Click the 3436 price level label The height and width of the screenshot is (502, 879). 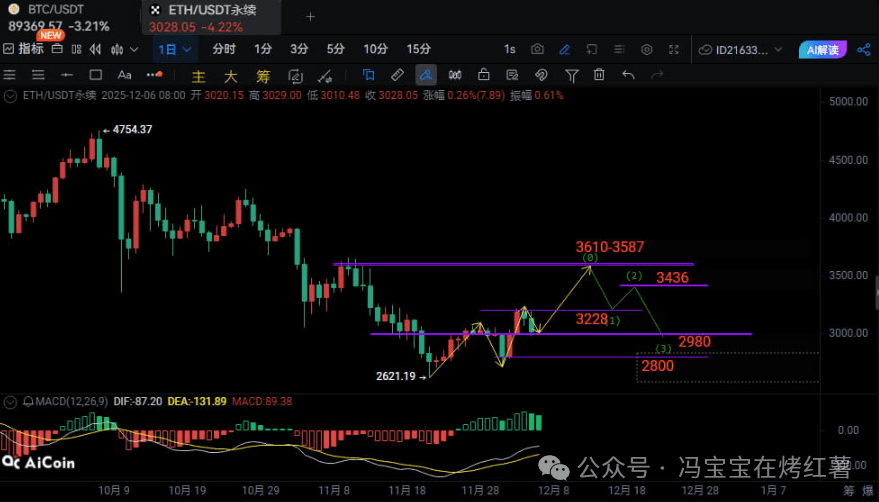(672, 278)
